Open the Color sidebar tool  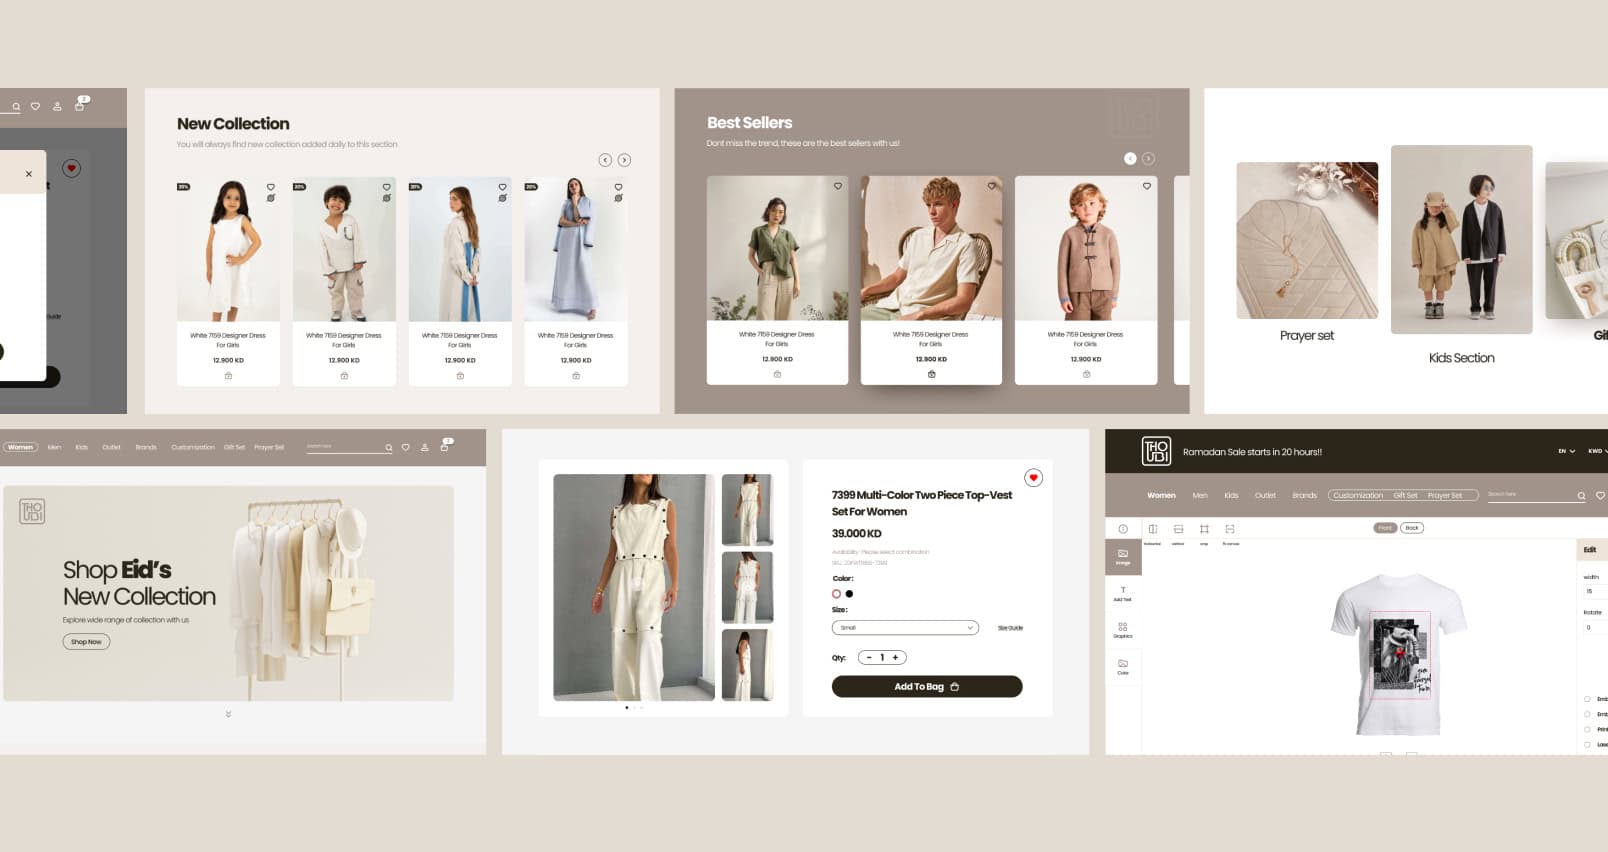click(x=1123, y=667)
